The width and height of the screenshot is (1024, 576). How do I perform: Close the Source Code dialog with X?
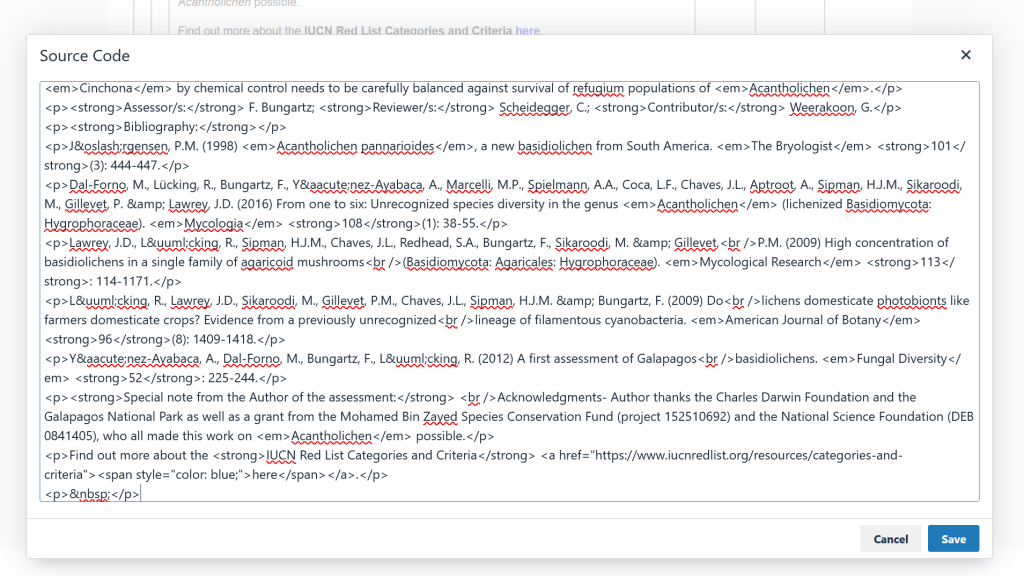click(965, 56)
